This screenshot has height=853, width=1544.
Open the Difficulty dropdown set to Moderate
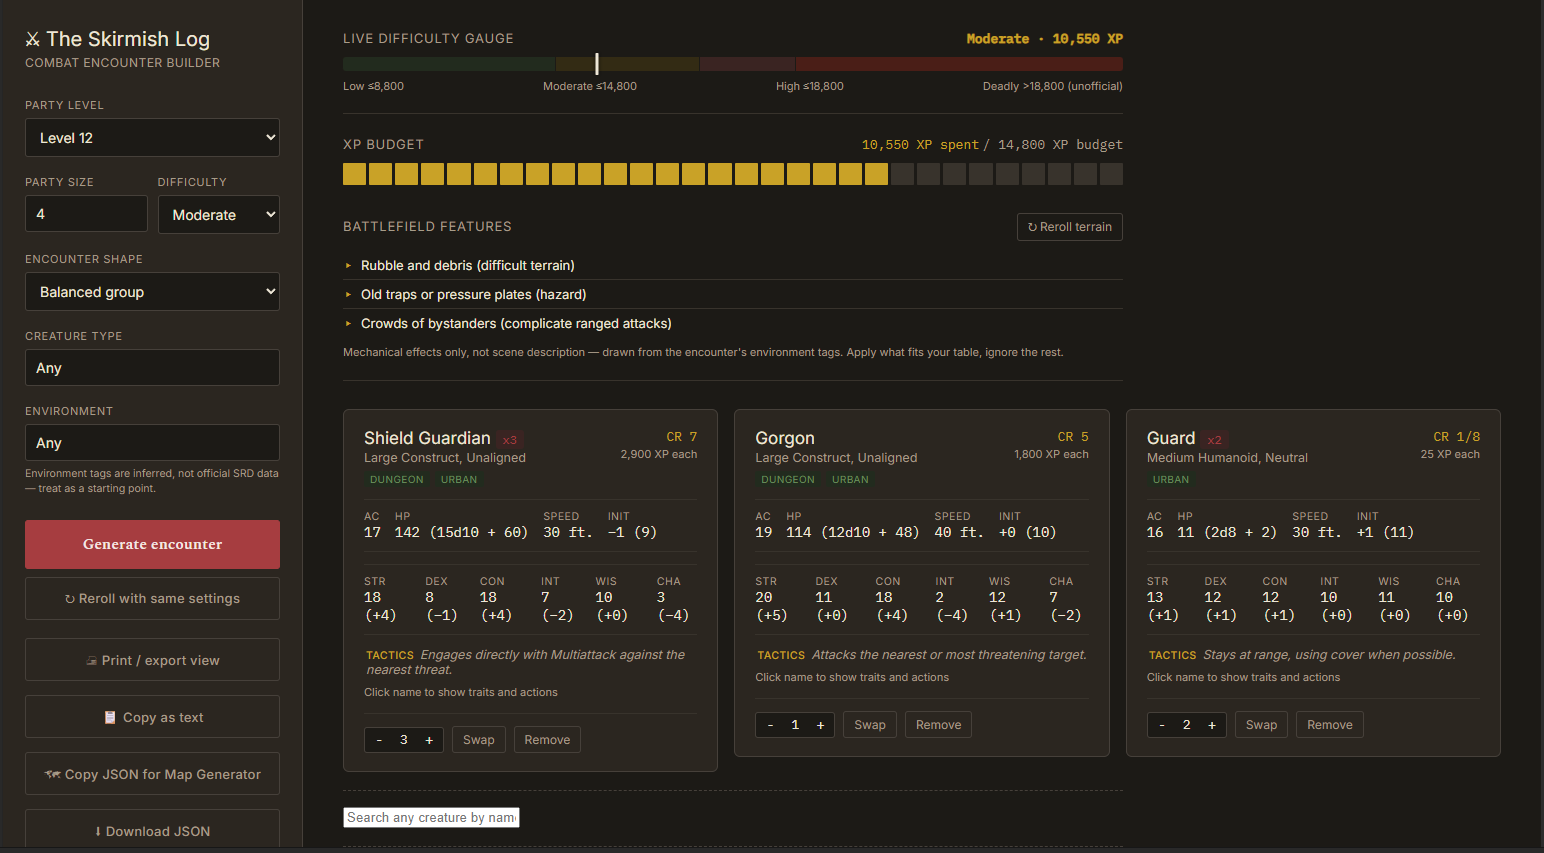pos(218,215)
